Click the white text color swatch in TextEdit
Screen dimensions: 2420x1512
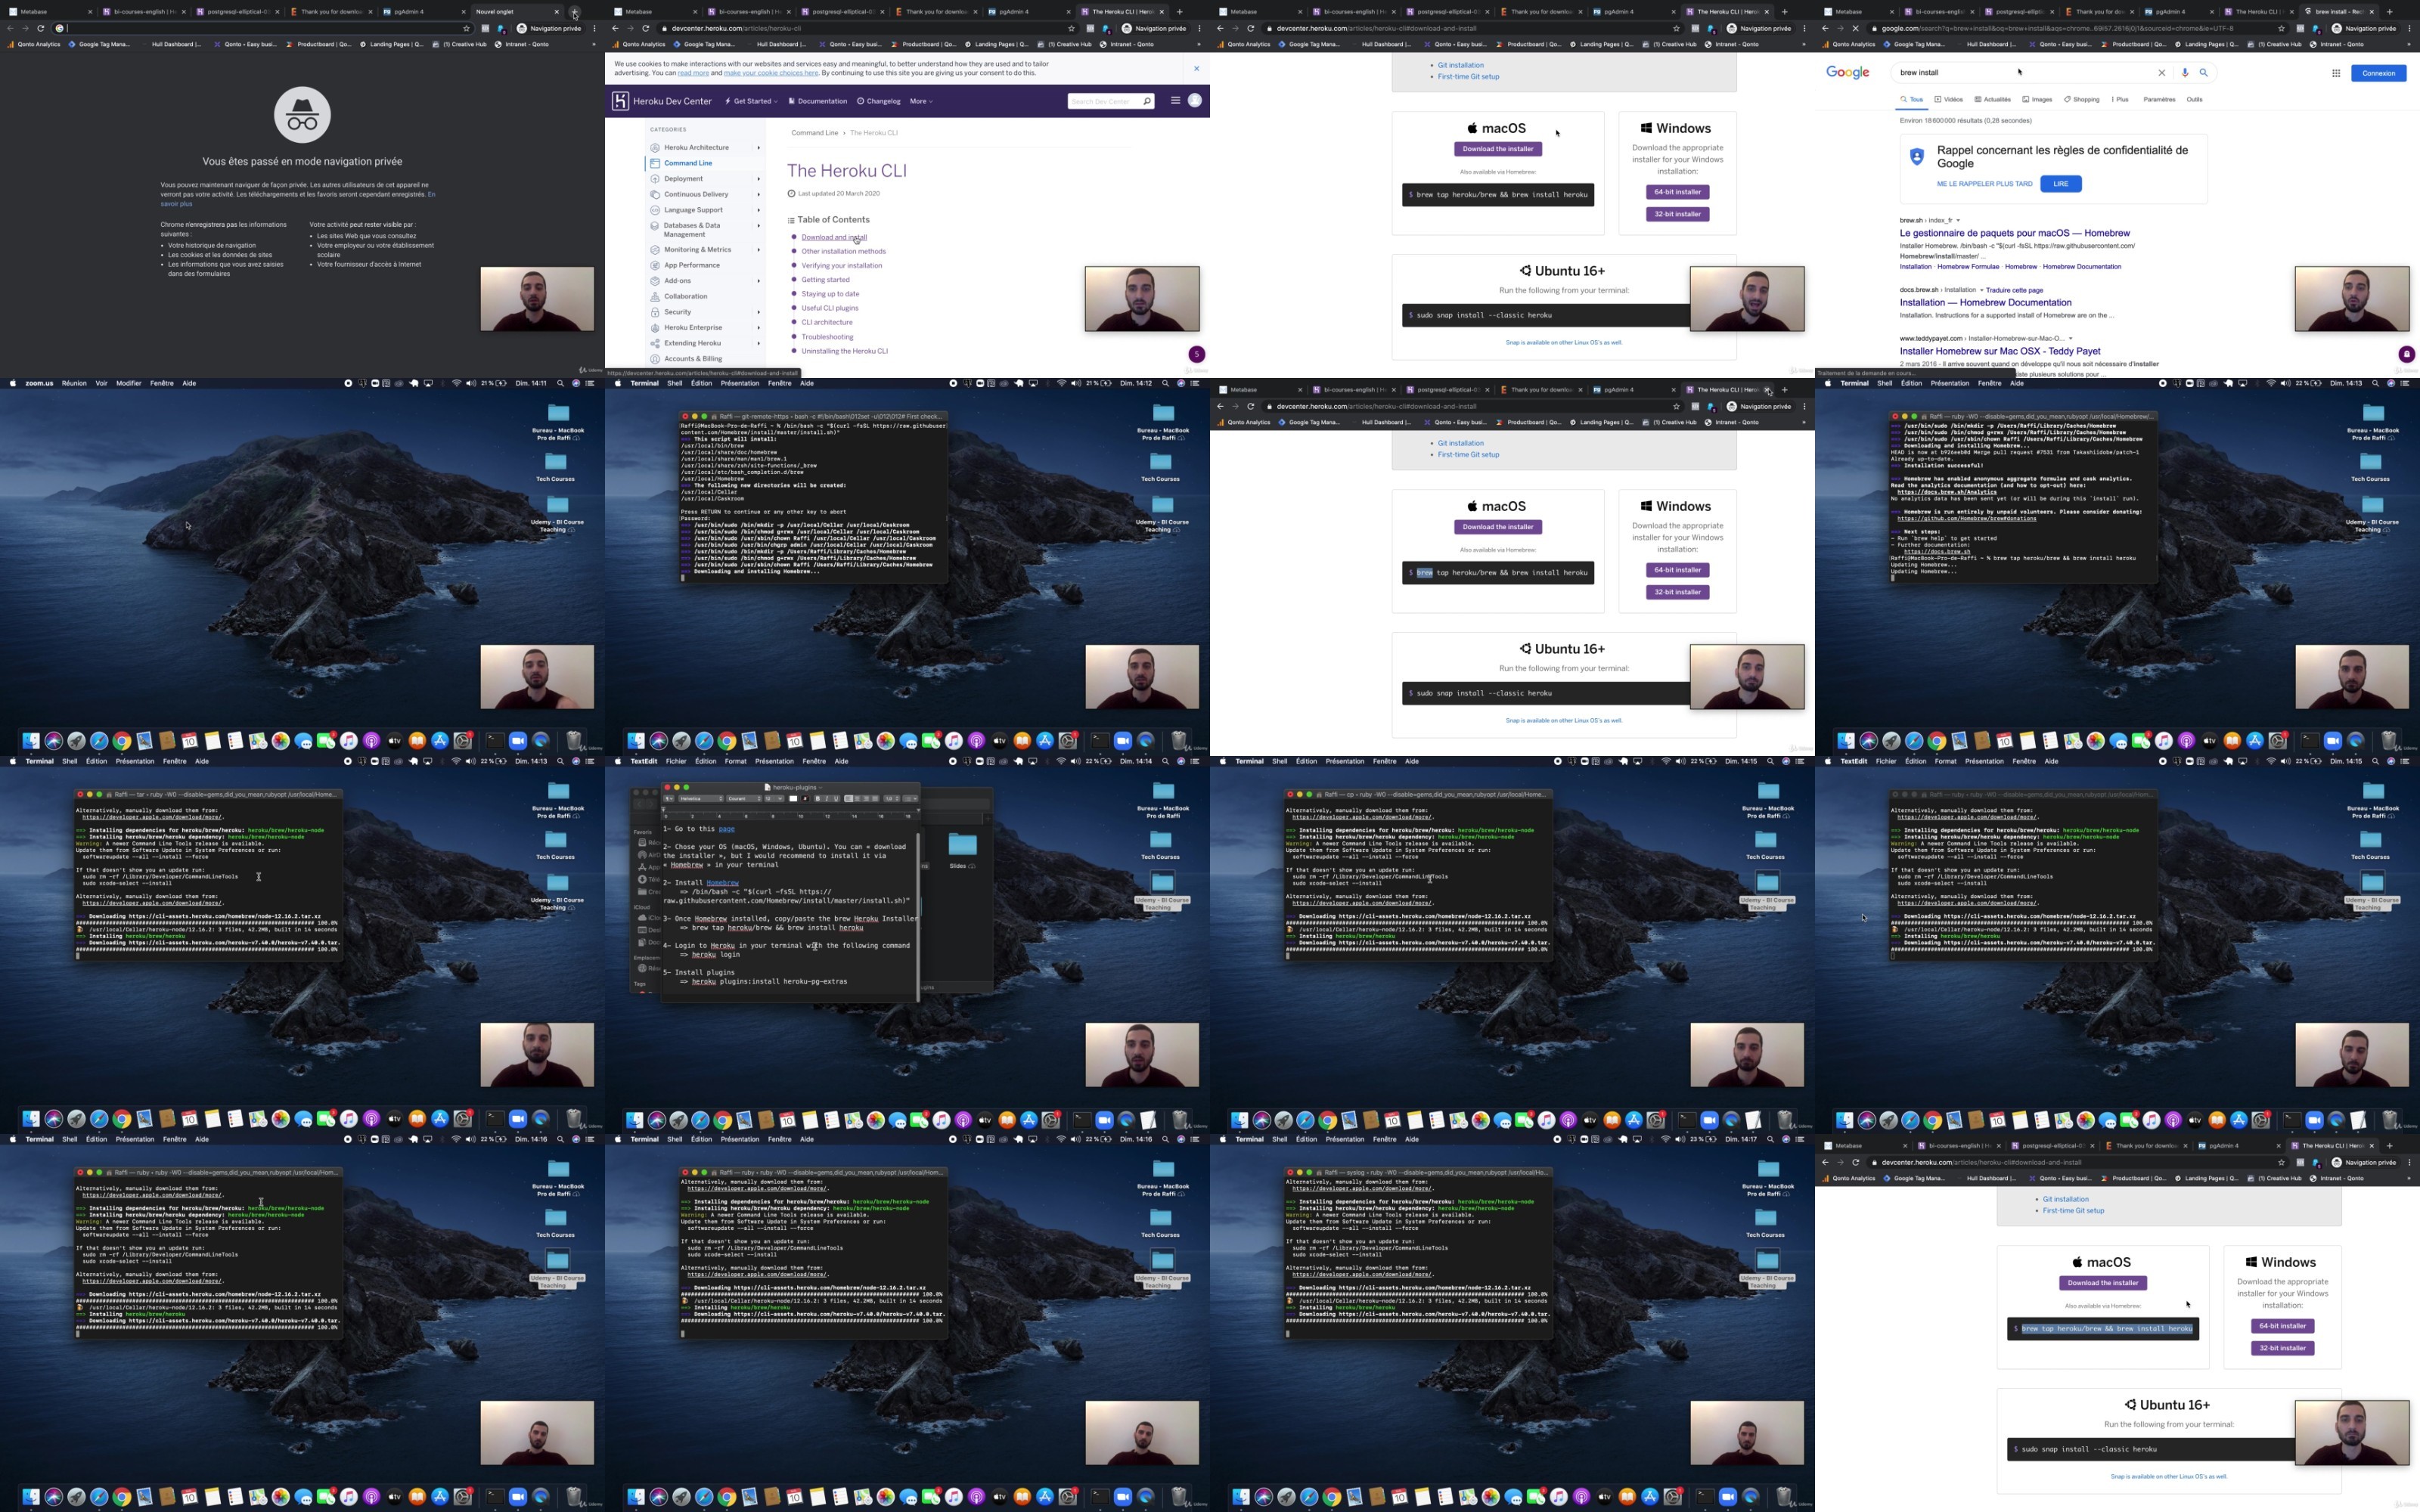(x=794, y=799)
